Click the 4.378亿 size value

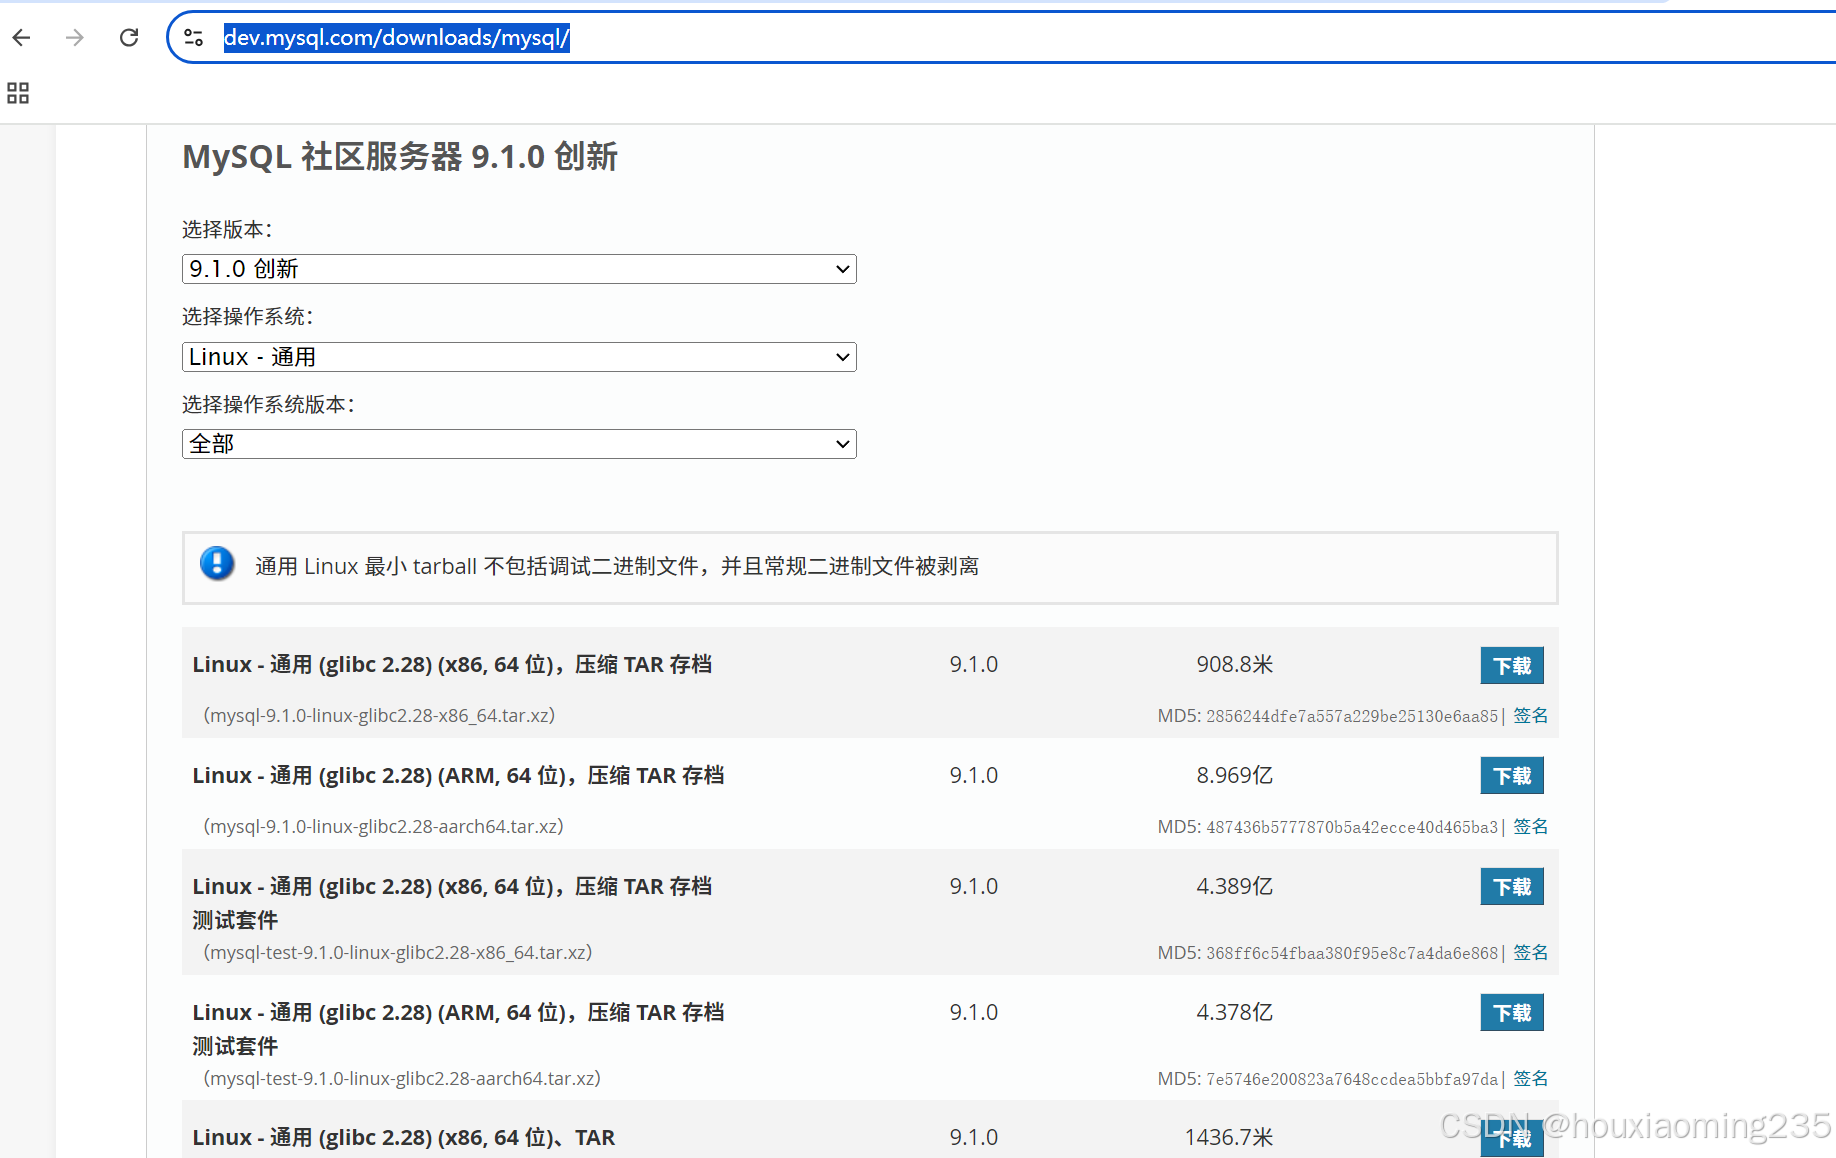[1234, 1013]
